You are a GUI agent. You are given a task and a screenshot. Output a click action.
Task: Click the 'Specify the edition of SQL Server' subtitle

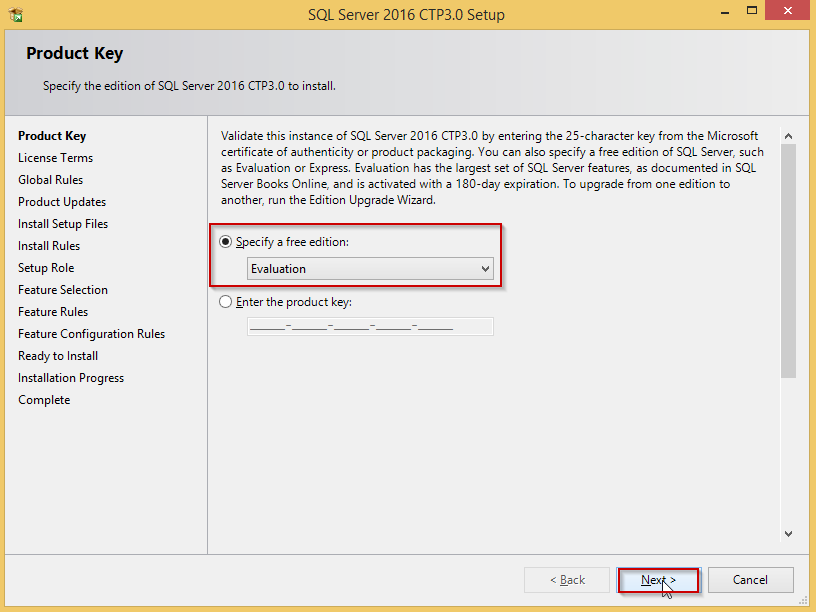(189, 86)
